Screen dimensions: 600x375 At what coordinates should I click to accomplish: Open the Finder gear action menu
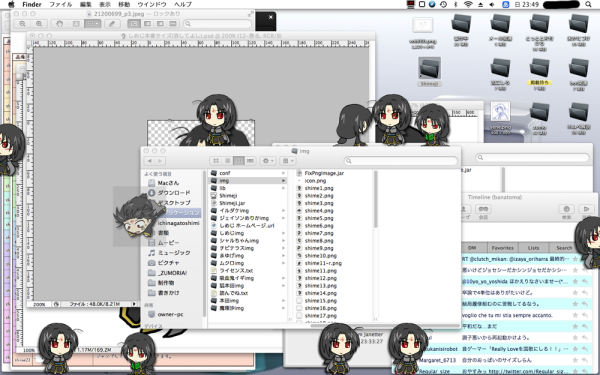(267, 161)
